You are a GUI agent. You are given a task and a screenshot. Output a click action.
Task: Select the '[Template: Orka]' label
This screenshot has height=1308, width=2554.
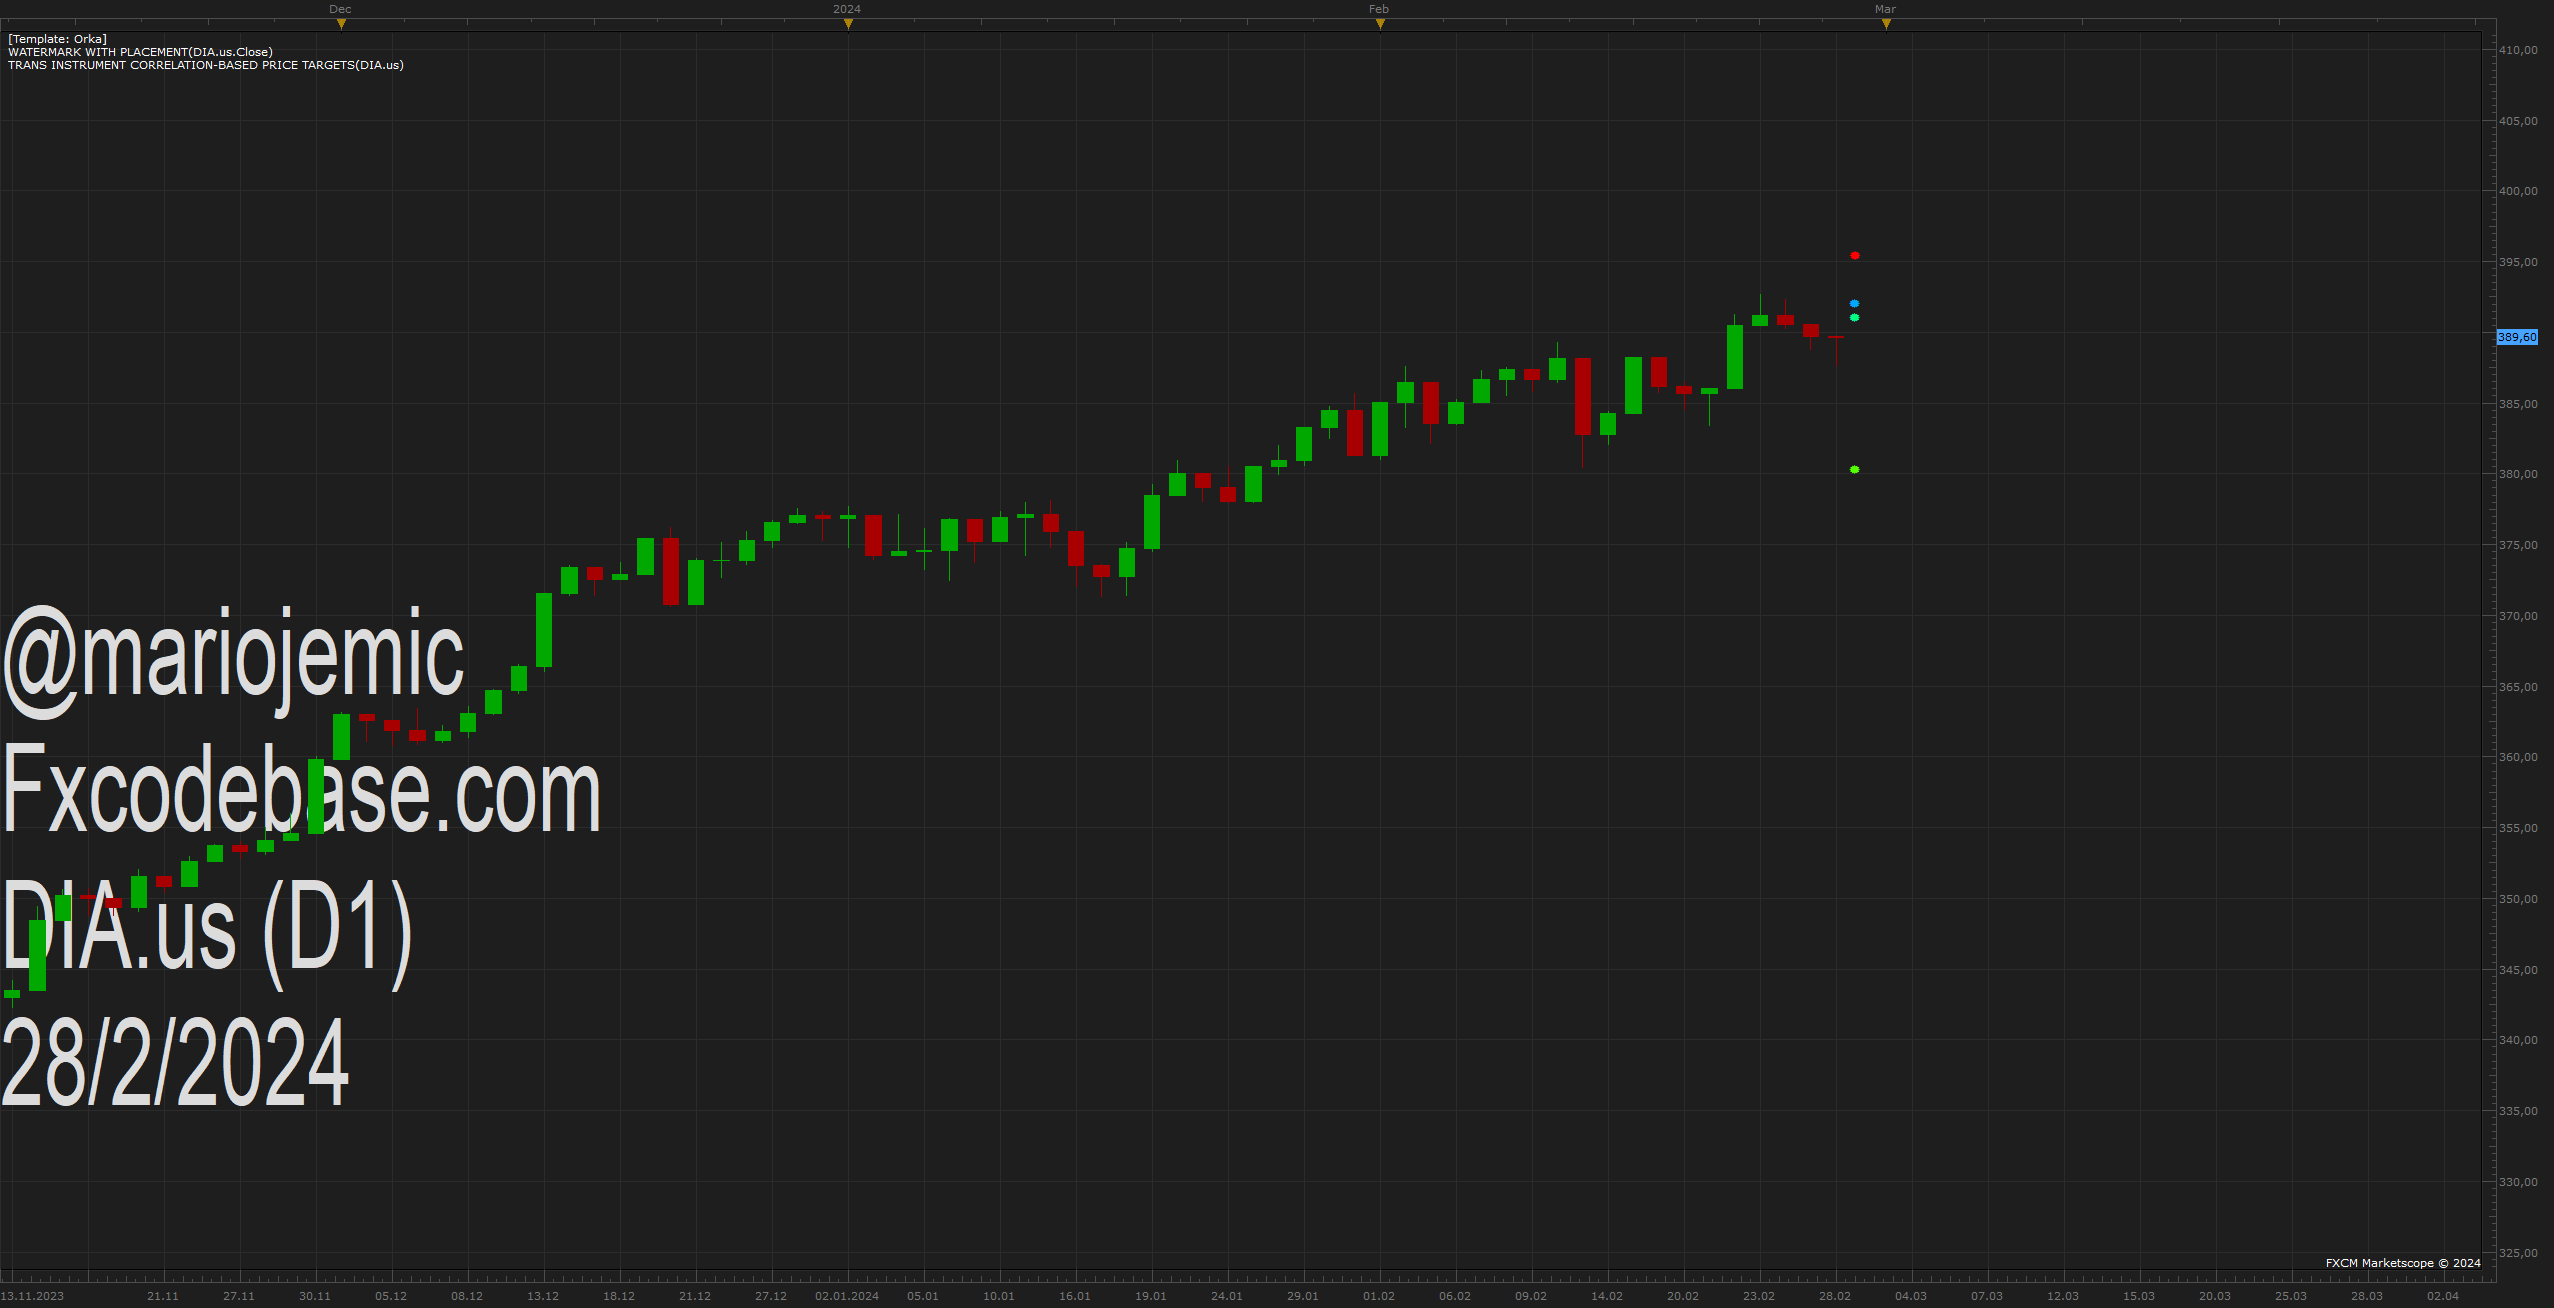(x=57, y=39)
